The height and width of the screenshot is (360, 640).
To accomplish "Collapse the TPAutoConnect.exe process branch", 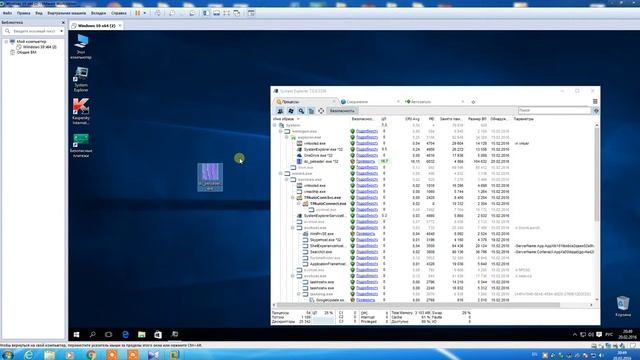I will click(299, 203).
